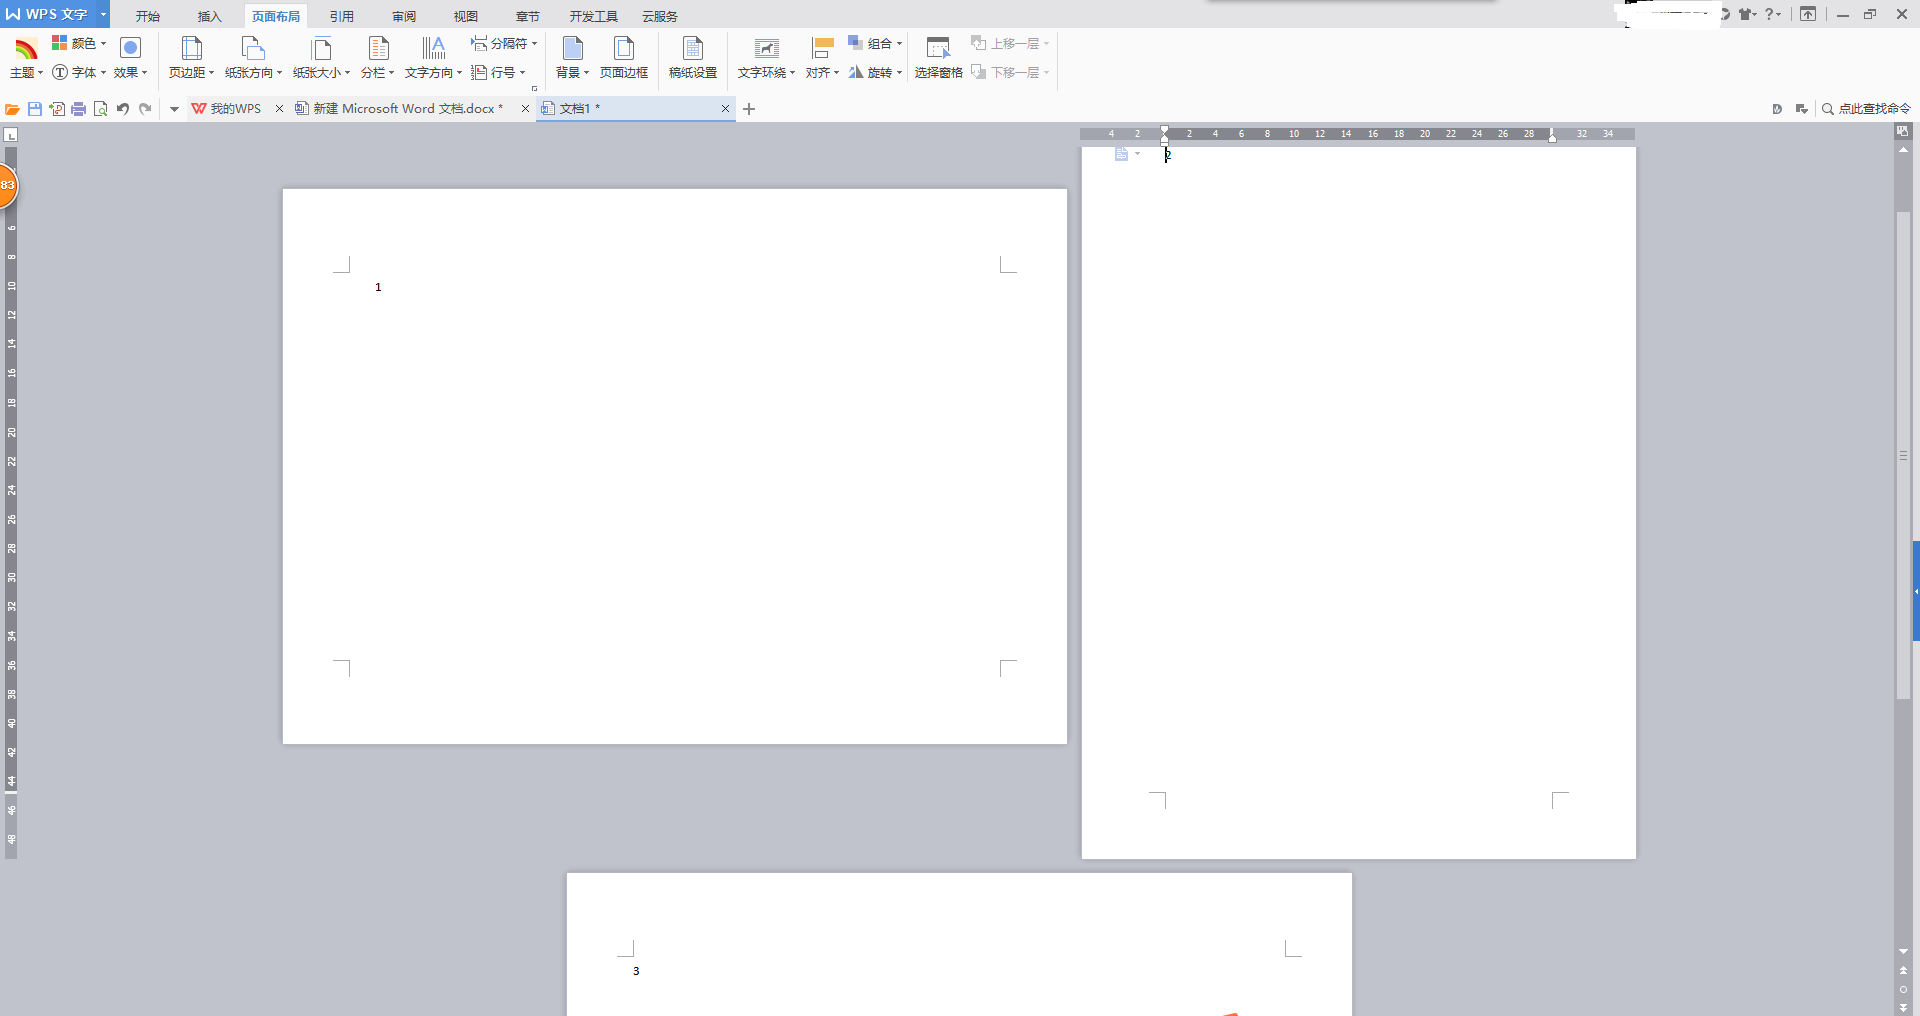1920x1016 pixels.
Task: Open the 主题 (Theme) gallery
Action: point(26,58)
